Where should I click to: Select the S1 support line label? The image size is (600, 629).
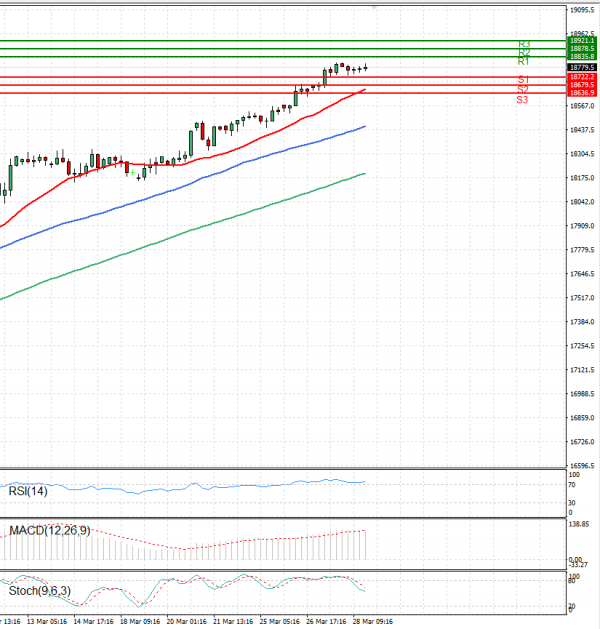pos(523,79)
